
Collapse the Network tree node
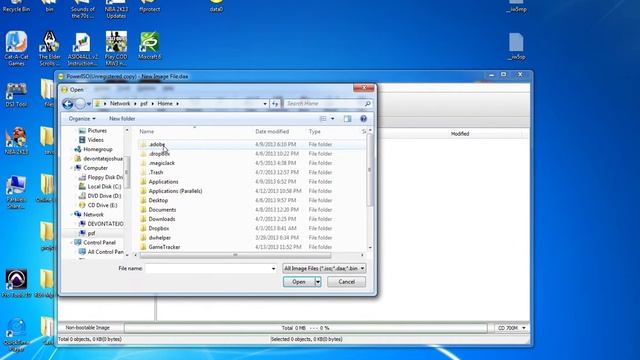[x=72, y=215]
